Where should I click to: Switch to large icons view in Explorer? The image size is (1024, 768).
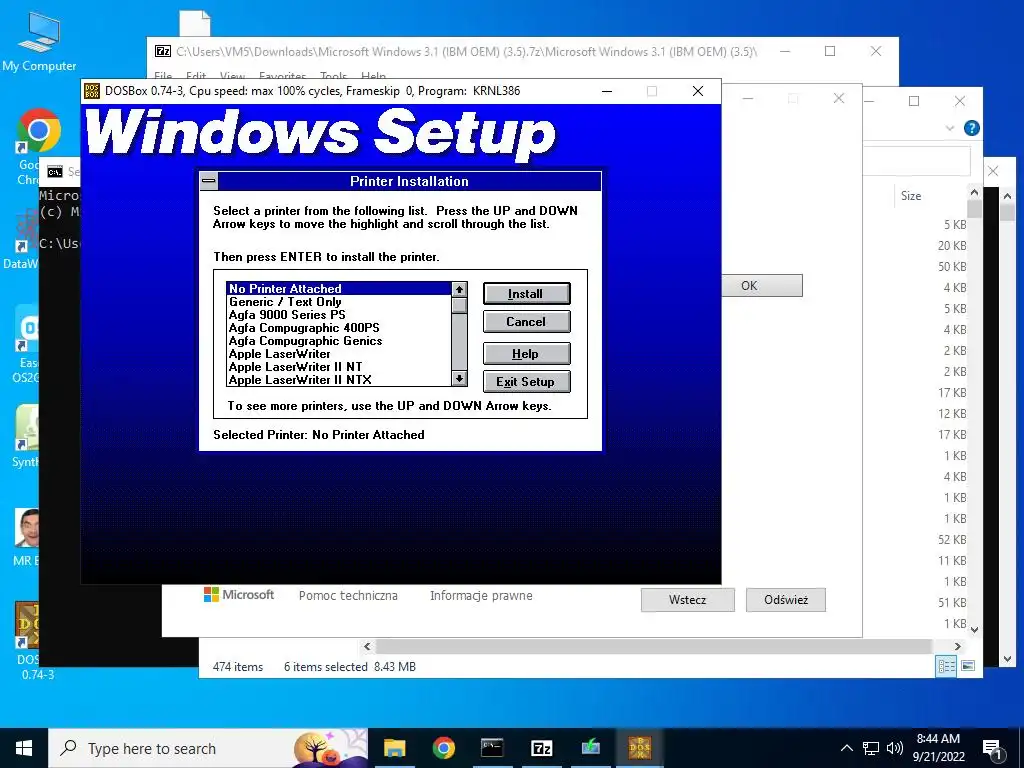[968, 666]
